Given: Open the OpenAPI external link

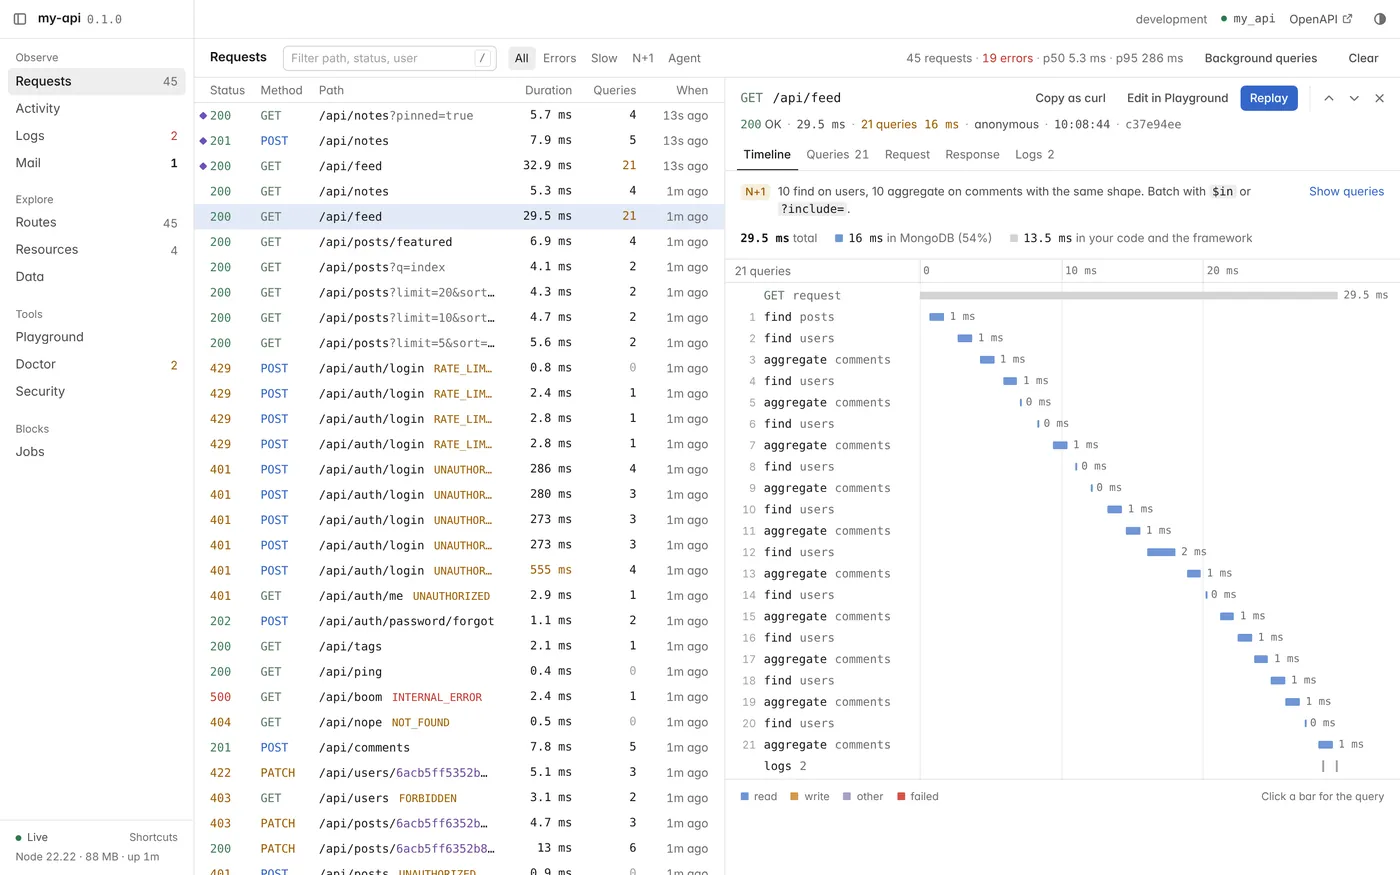Looking at the screenshot, I should tap(1320, 19).
